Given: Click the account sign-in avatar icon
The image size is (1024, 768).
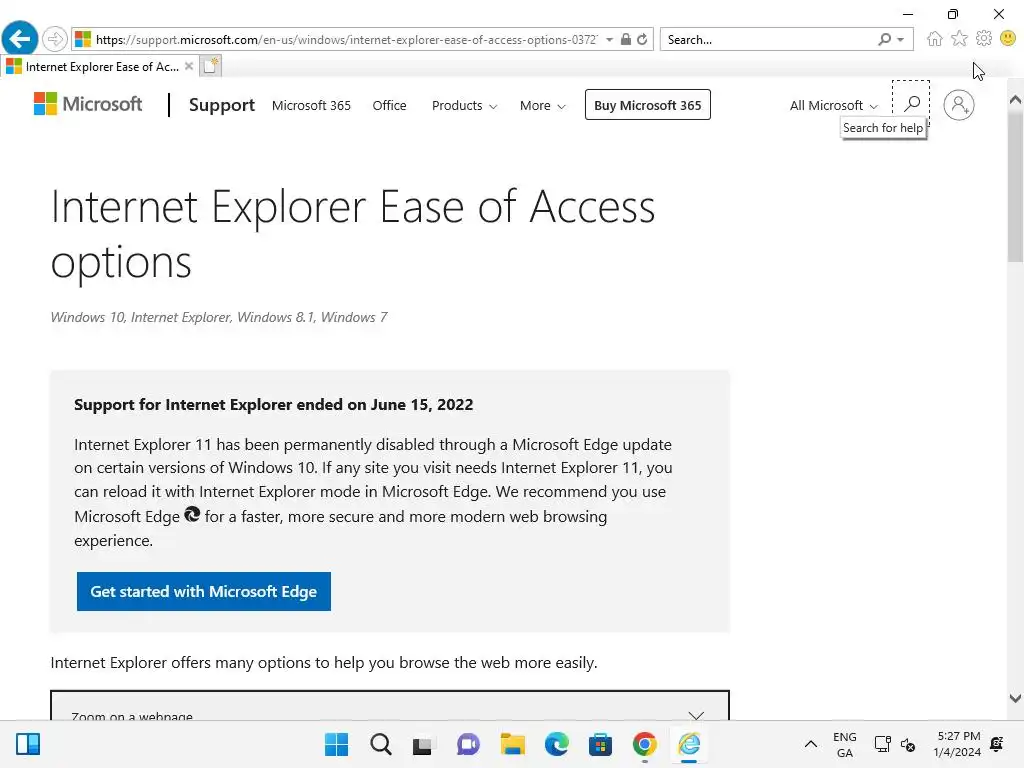Looking at the screenshot, I should (x=958, y=105).
